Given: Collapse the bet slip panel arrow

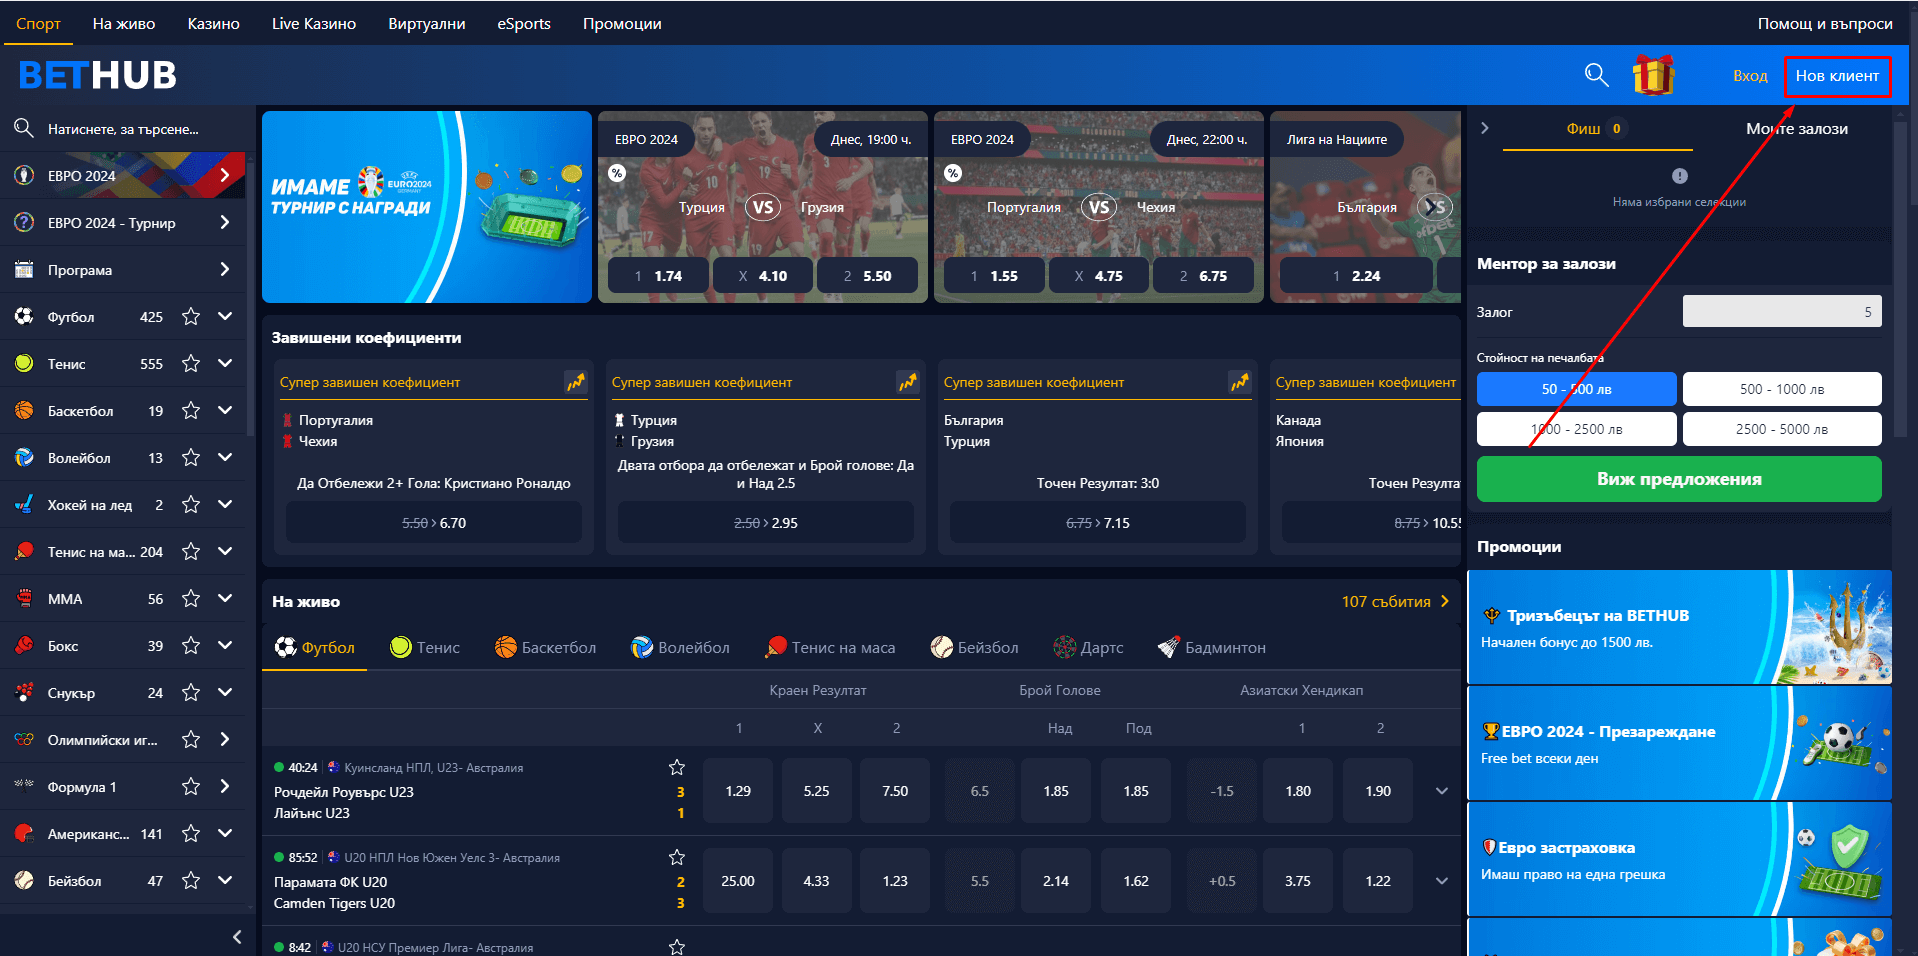Looking at the screenshot, I should [x=1485, y=128].
